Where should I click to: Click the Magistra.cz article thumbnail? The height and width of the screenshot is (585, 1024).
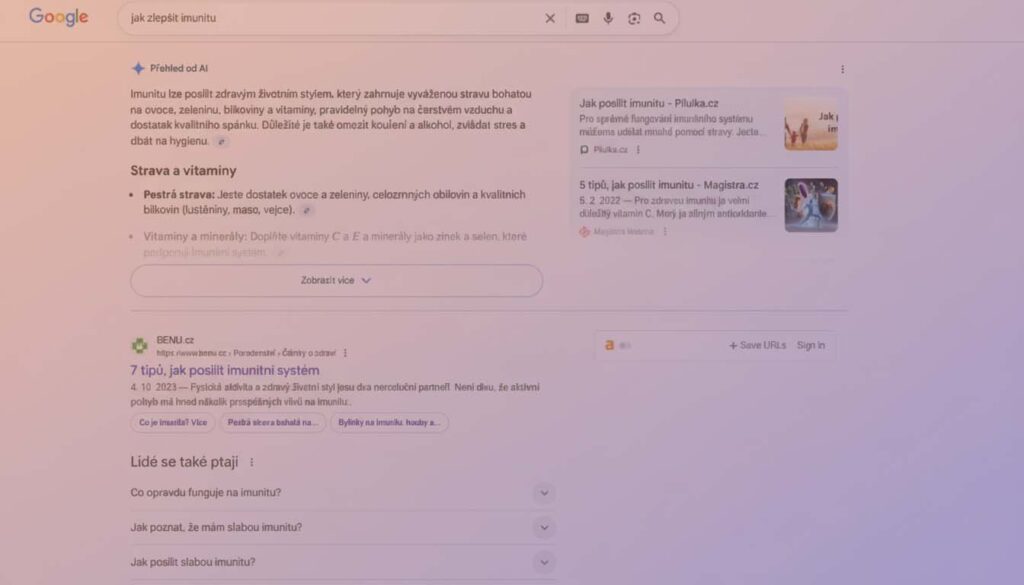pyautogui.click(x=811, y=205)
